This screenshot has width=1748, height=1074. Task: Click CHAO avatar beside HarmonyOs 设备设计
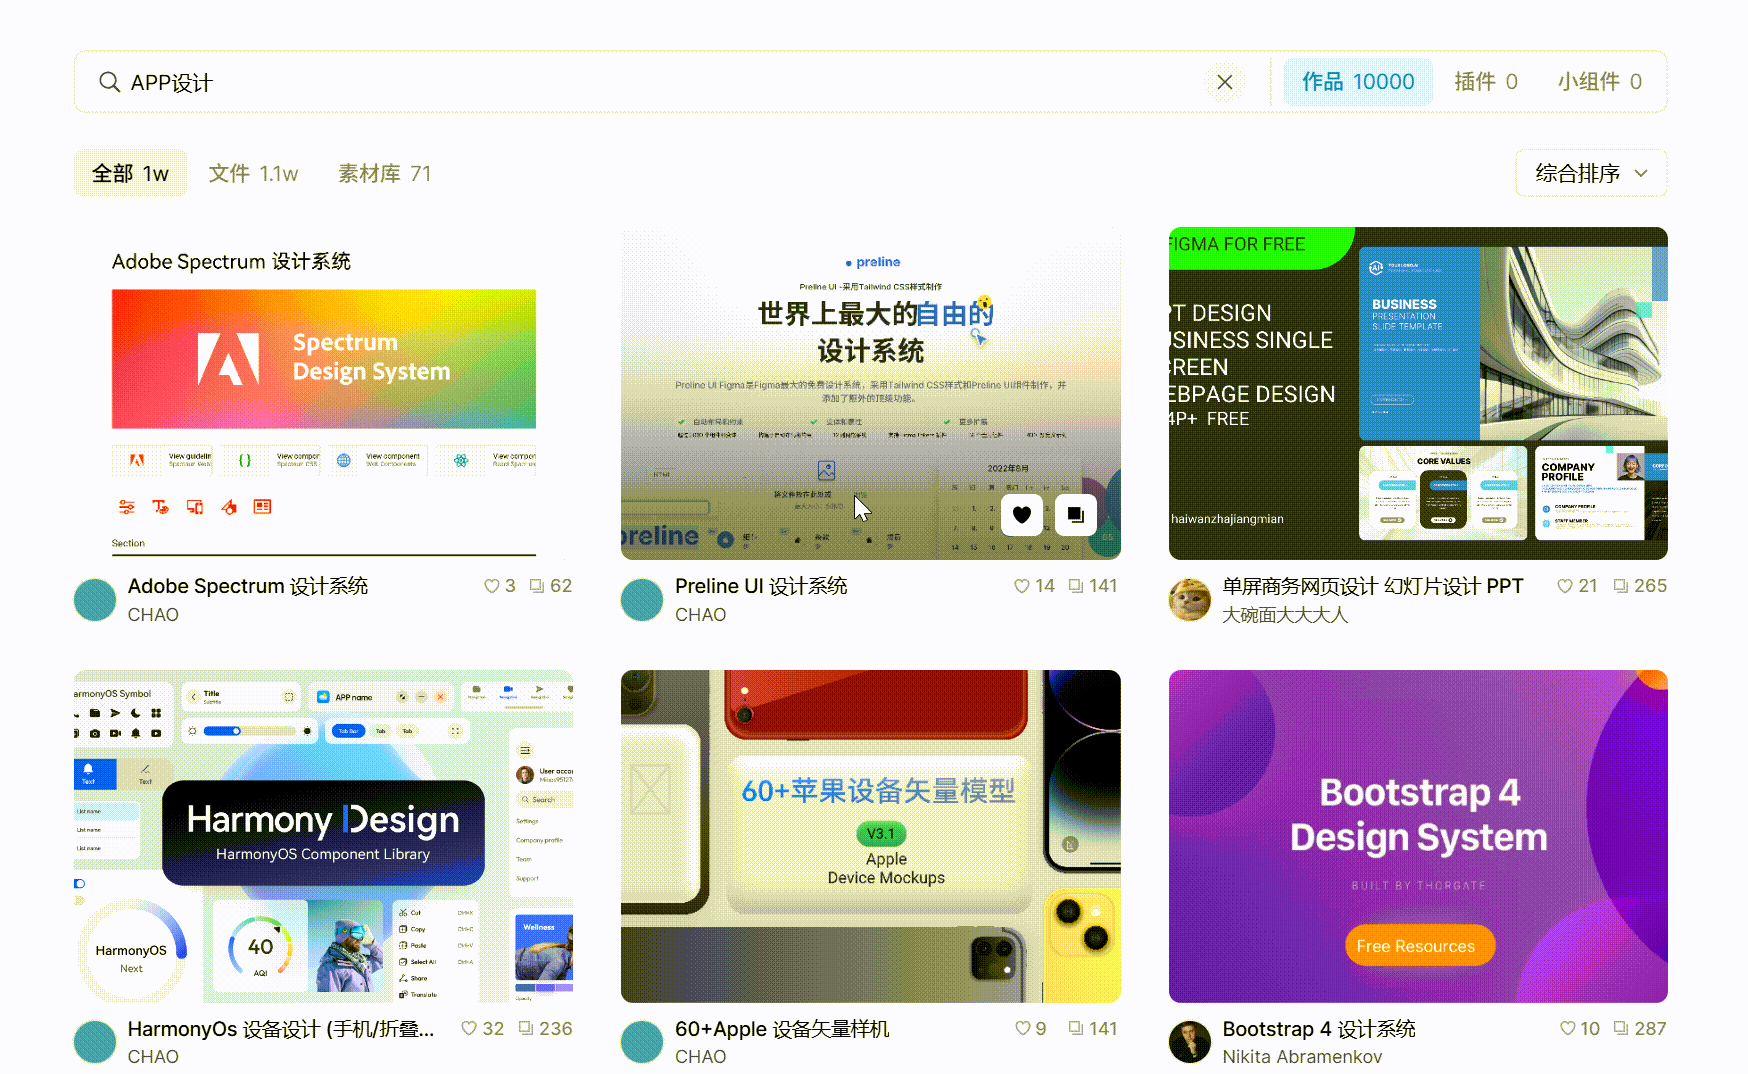(x=95, y=1042)
